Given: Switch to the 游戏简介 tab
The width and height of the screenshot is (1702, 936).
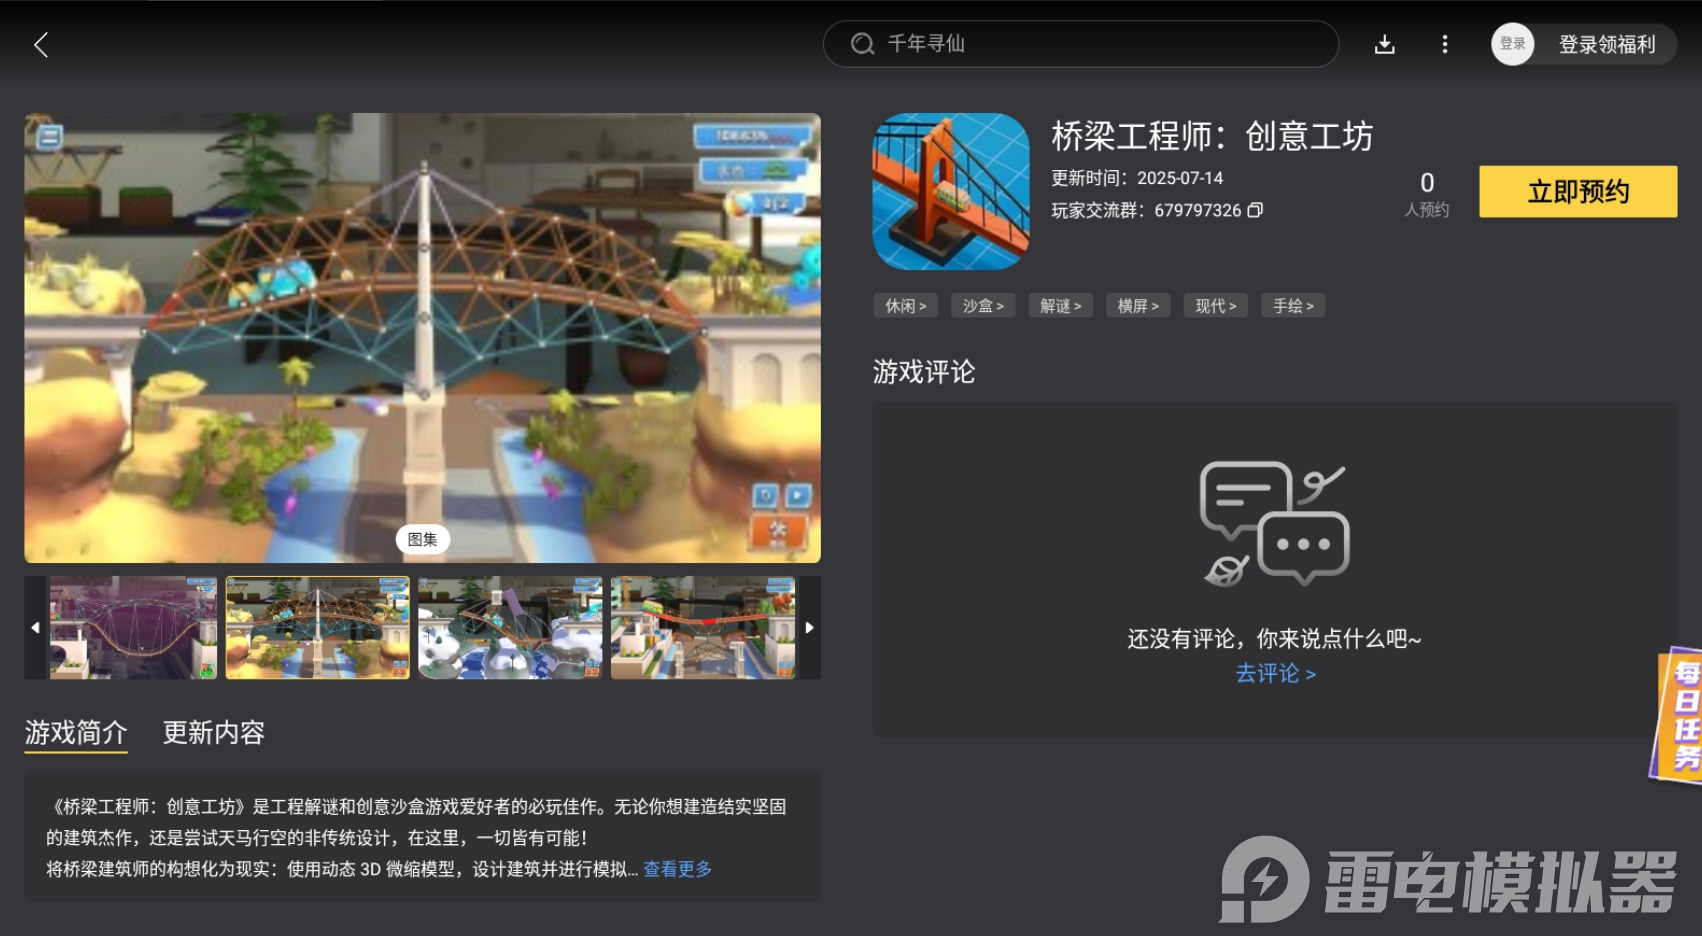Looking at the screenshot, I should click(76, 733).
